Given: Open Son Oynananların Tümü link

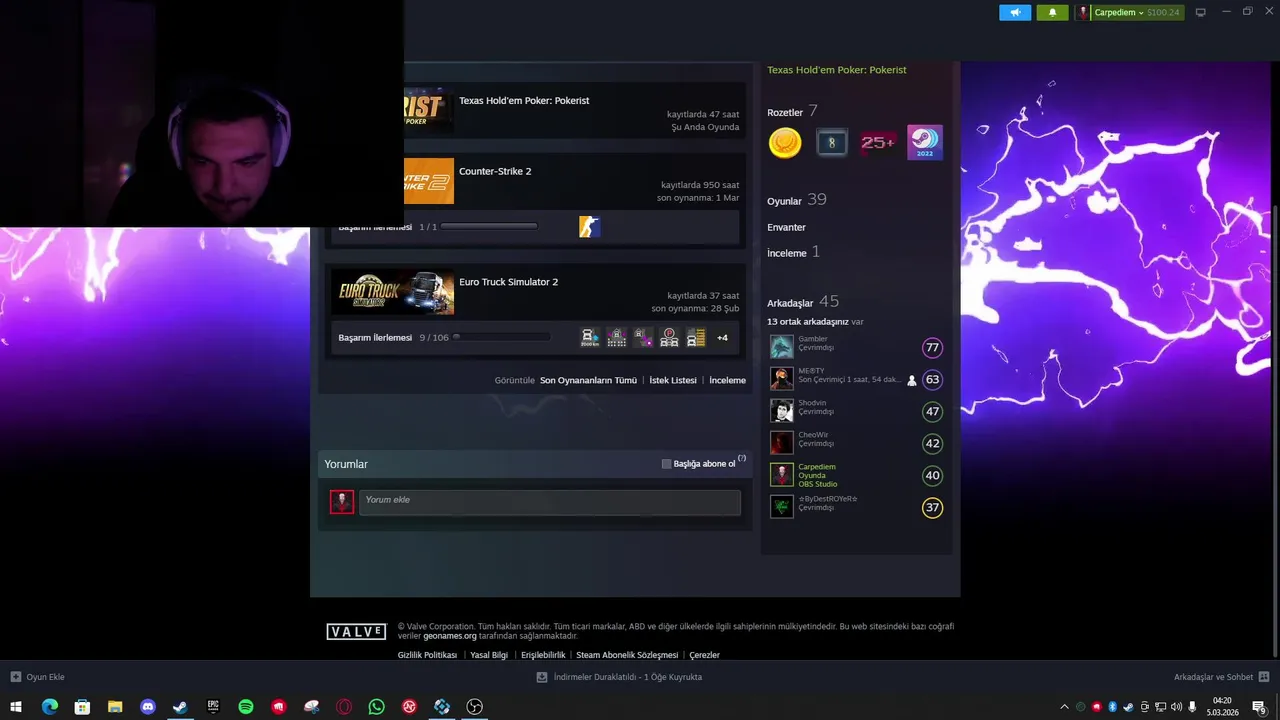Looking at the screenshot, I should click(x=588, y=380).
